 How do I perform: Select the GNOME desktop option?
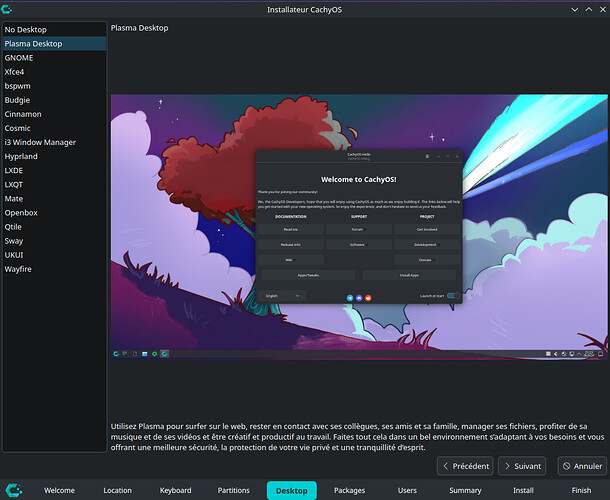click(x=18, y=58)
